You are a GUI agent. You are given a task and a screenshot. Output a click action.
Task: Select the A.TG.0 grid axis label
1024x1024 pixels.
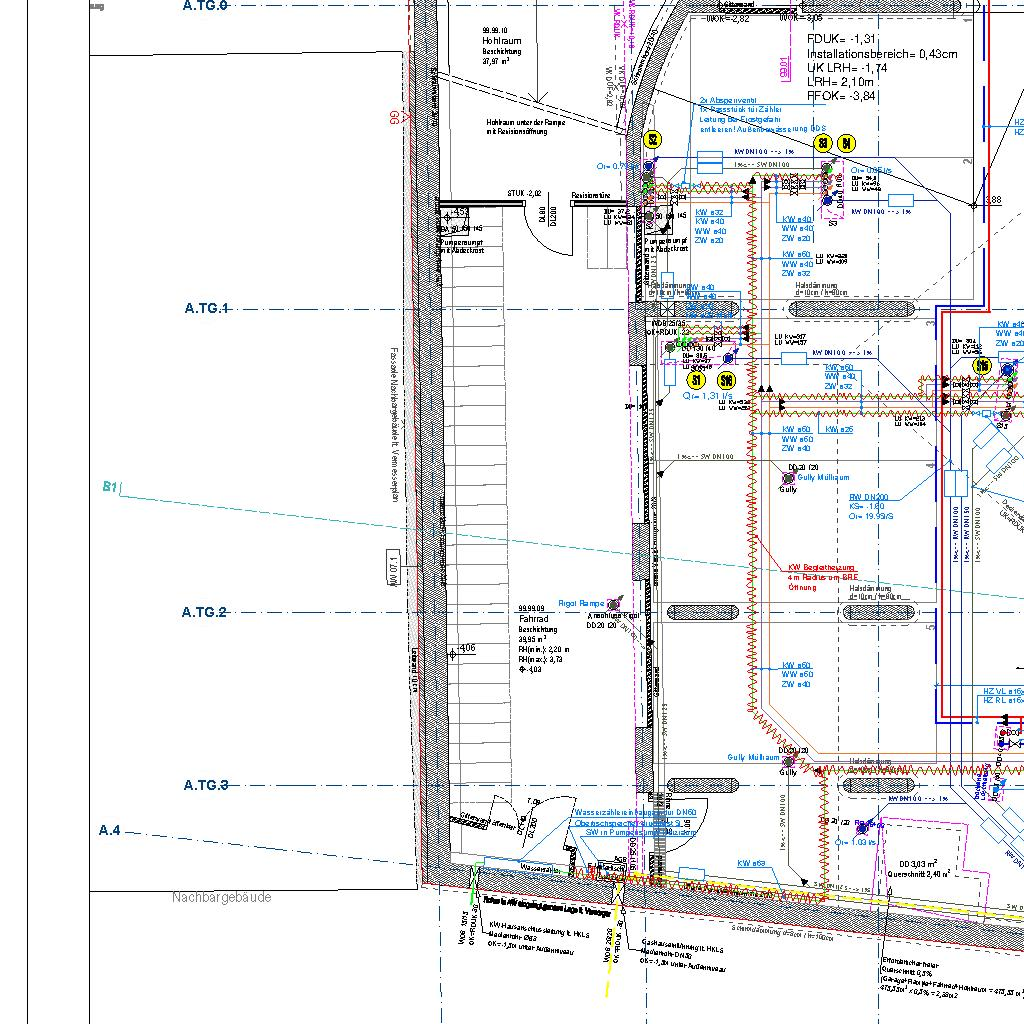click(205, 6)
